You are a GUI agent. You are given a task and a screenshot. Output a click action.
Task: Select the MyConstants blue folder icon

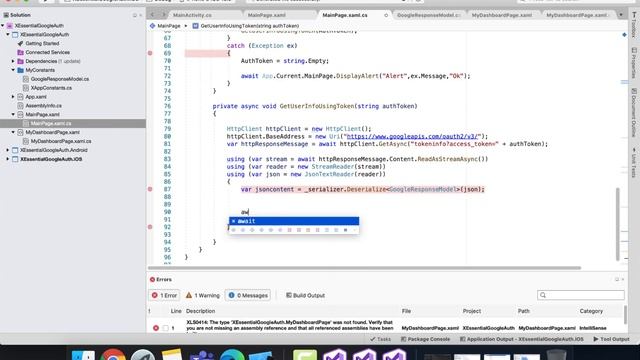tap(20, 70)
